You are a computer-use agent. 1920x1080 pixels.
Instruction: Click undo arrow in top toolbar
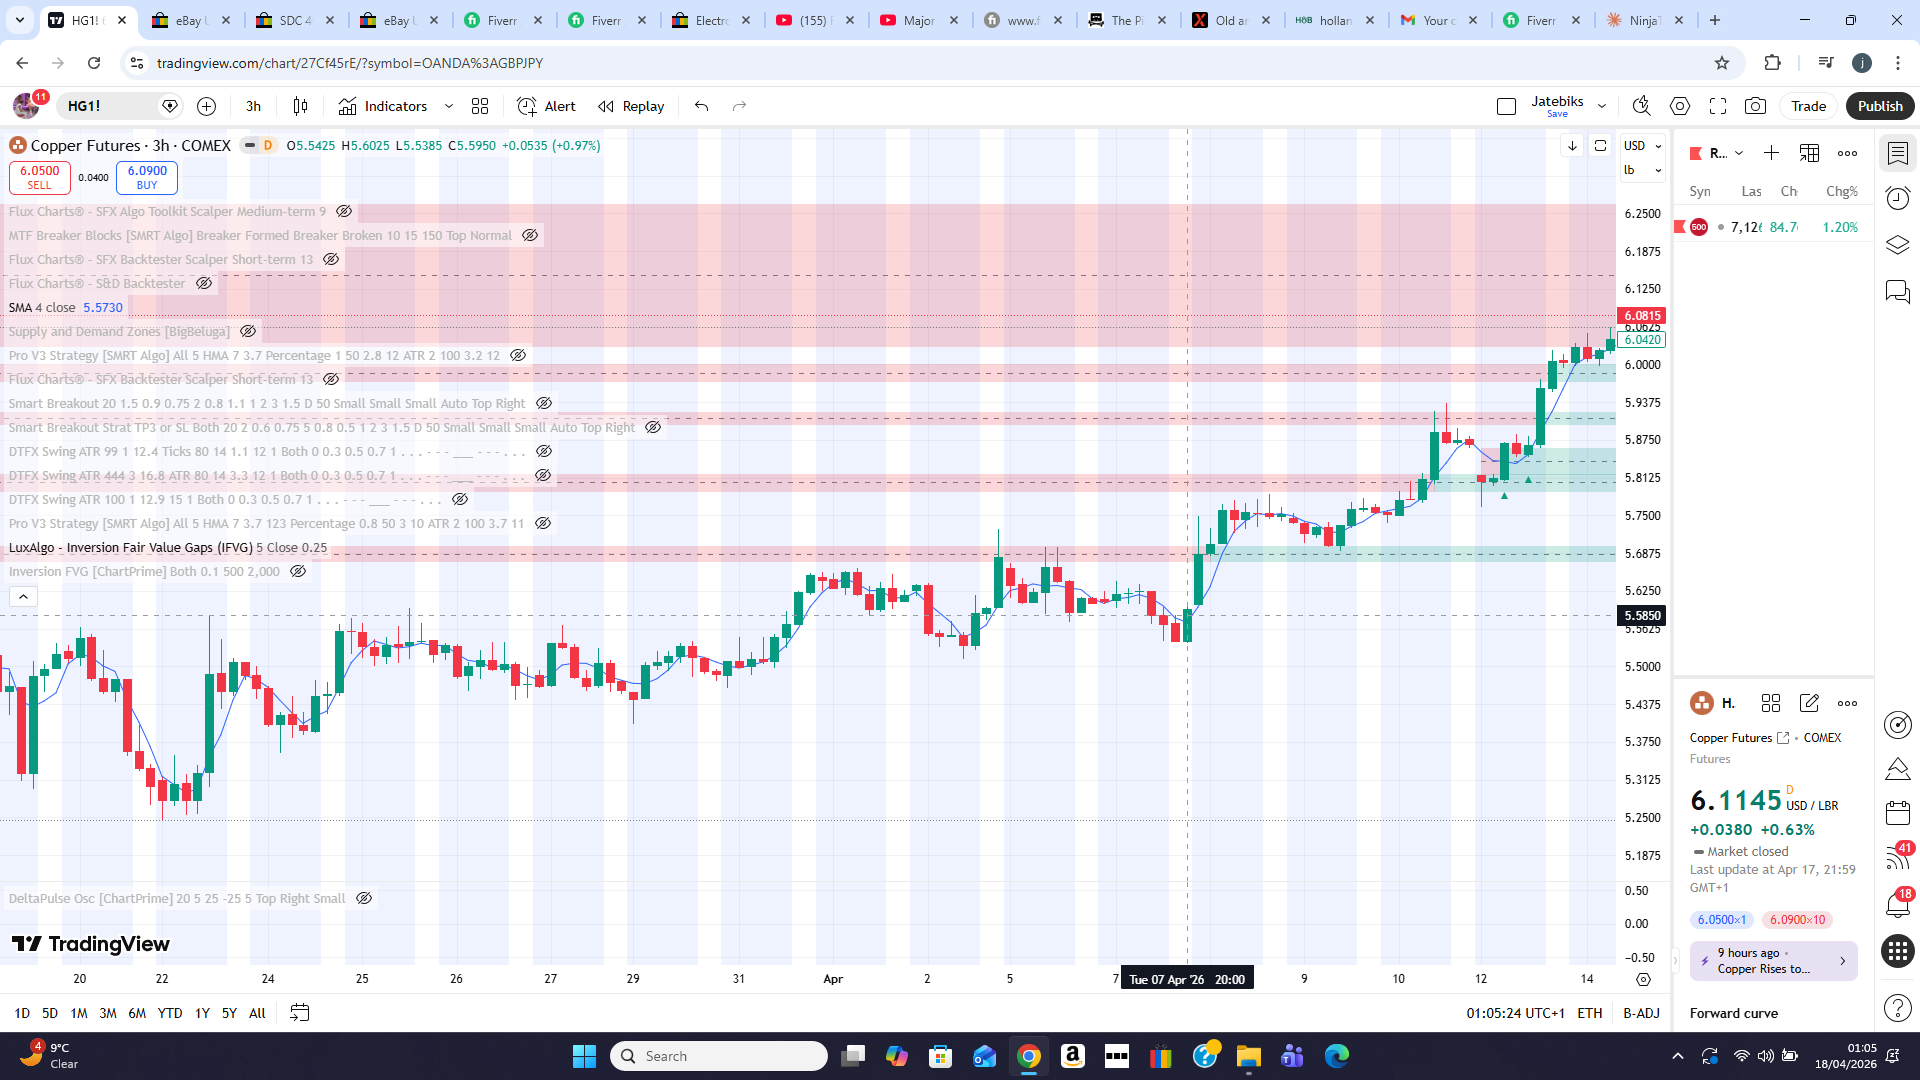click(702, 106)
